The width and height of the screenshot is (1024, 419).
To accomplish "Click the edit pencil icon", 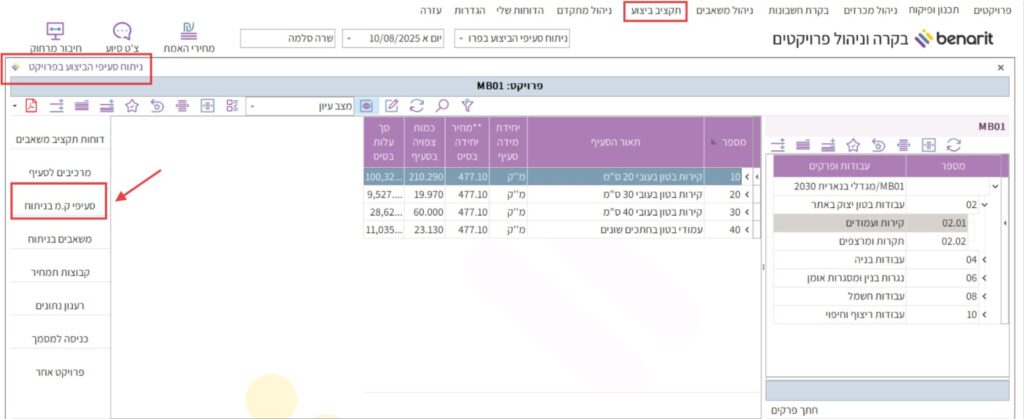I will 392,105.
